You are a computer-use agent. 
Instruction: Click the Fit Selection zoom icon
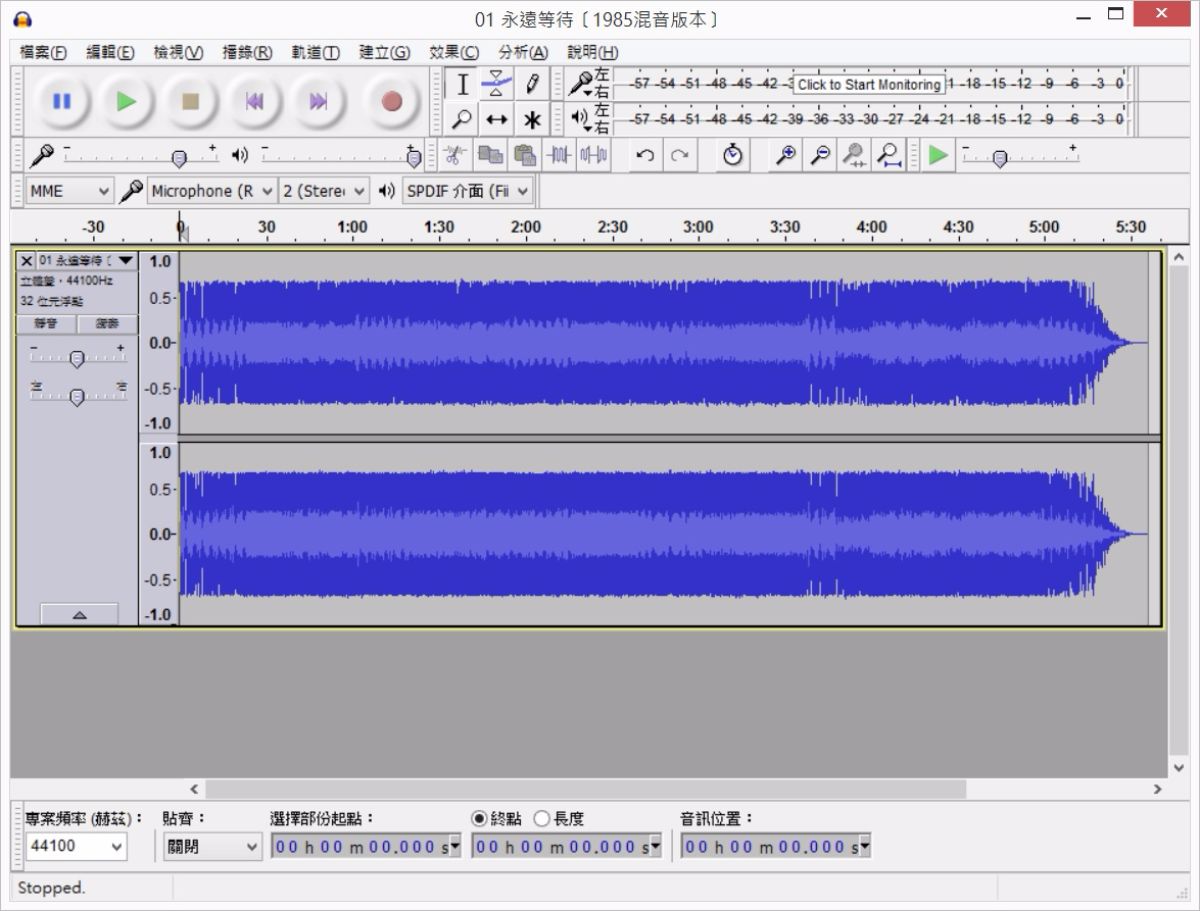854,155
